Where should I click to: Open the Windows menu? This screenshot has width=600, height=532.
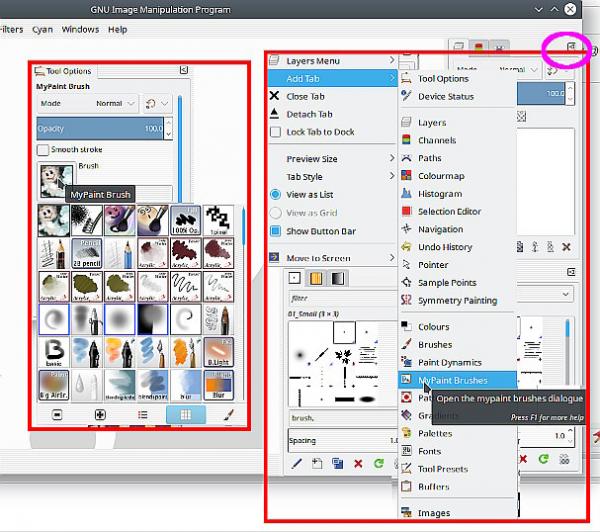coord(80,29)
